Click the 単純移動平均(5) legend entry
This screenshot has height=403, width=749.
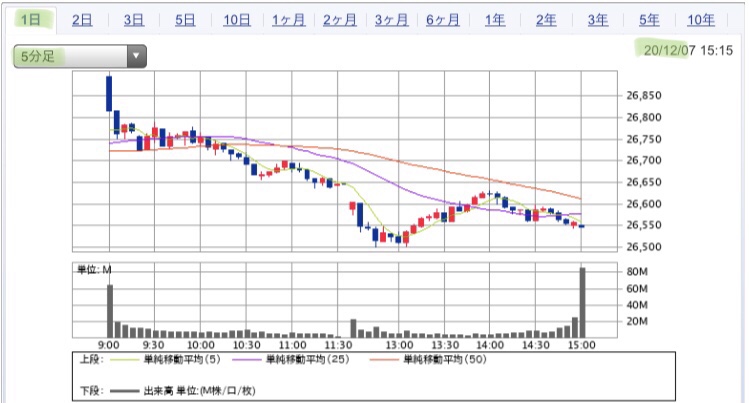(182, 359)
